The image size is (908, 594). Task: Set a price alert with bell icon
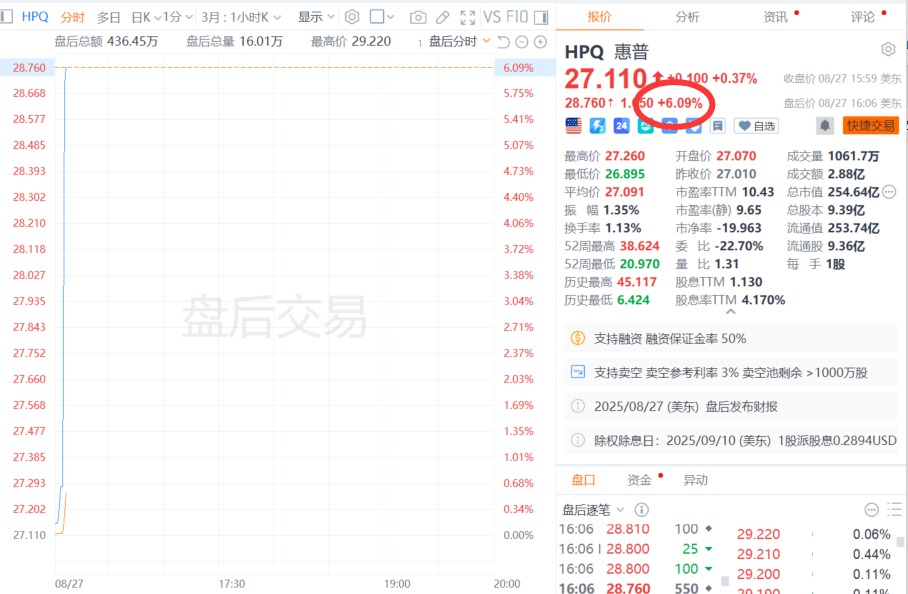click(x=825, y=125)
